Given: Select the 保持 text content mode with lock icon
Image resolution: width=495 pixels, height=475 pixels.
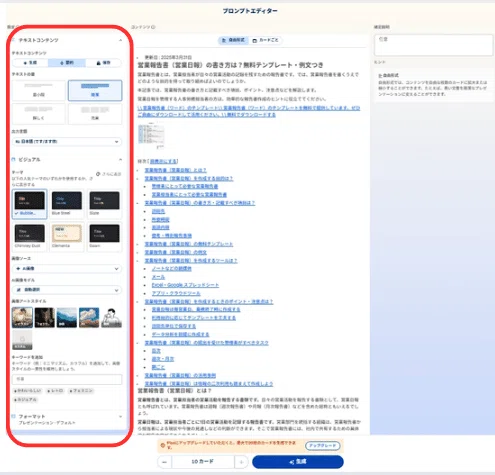Looking at the screenshot, I should click(103, 63).
